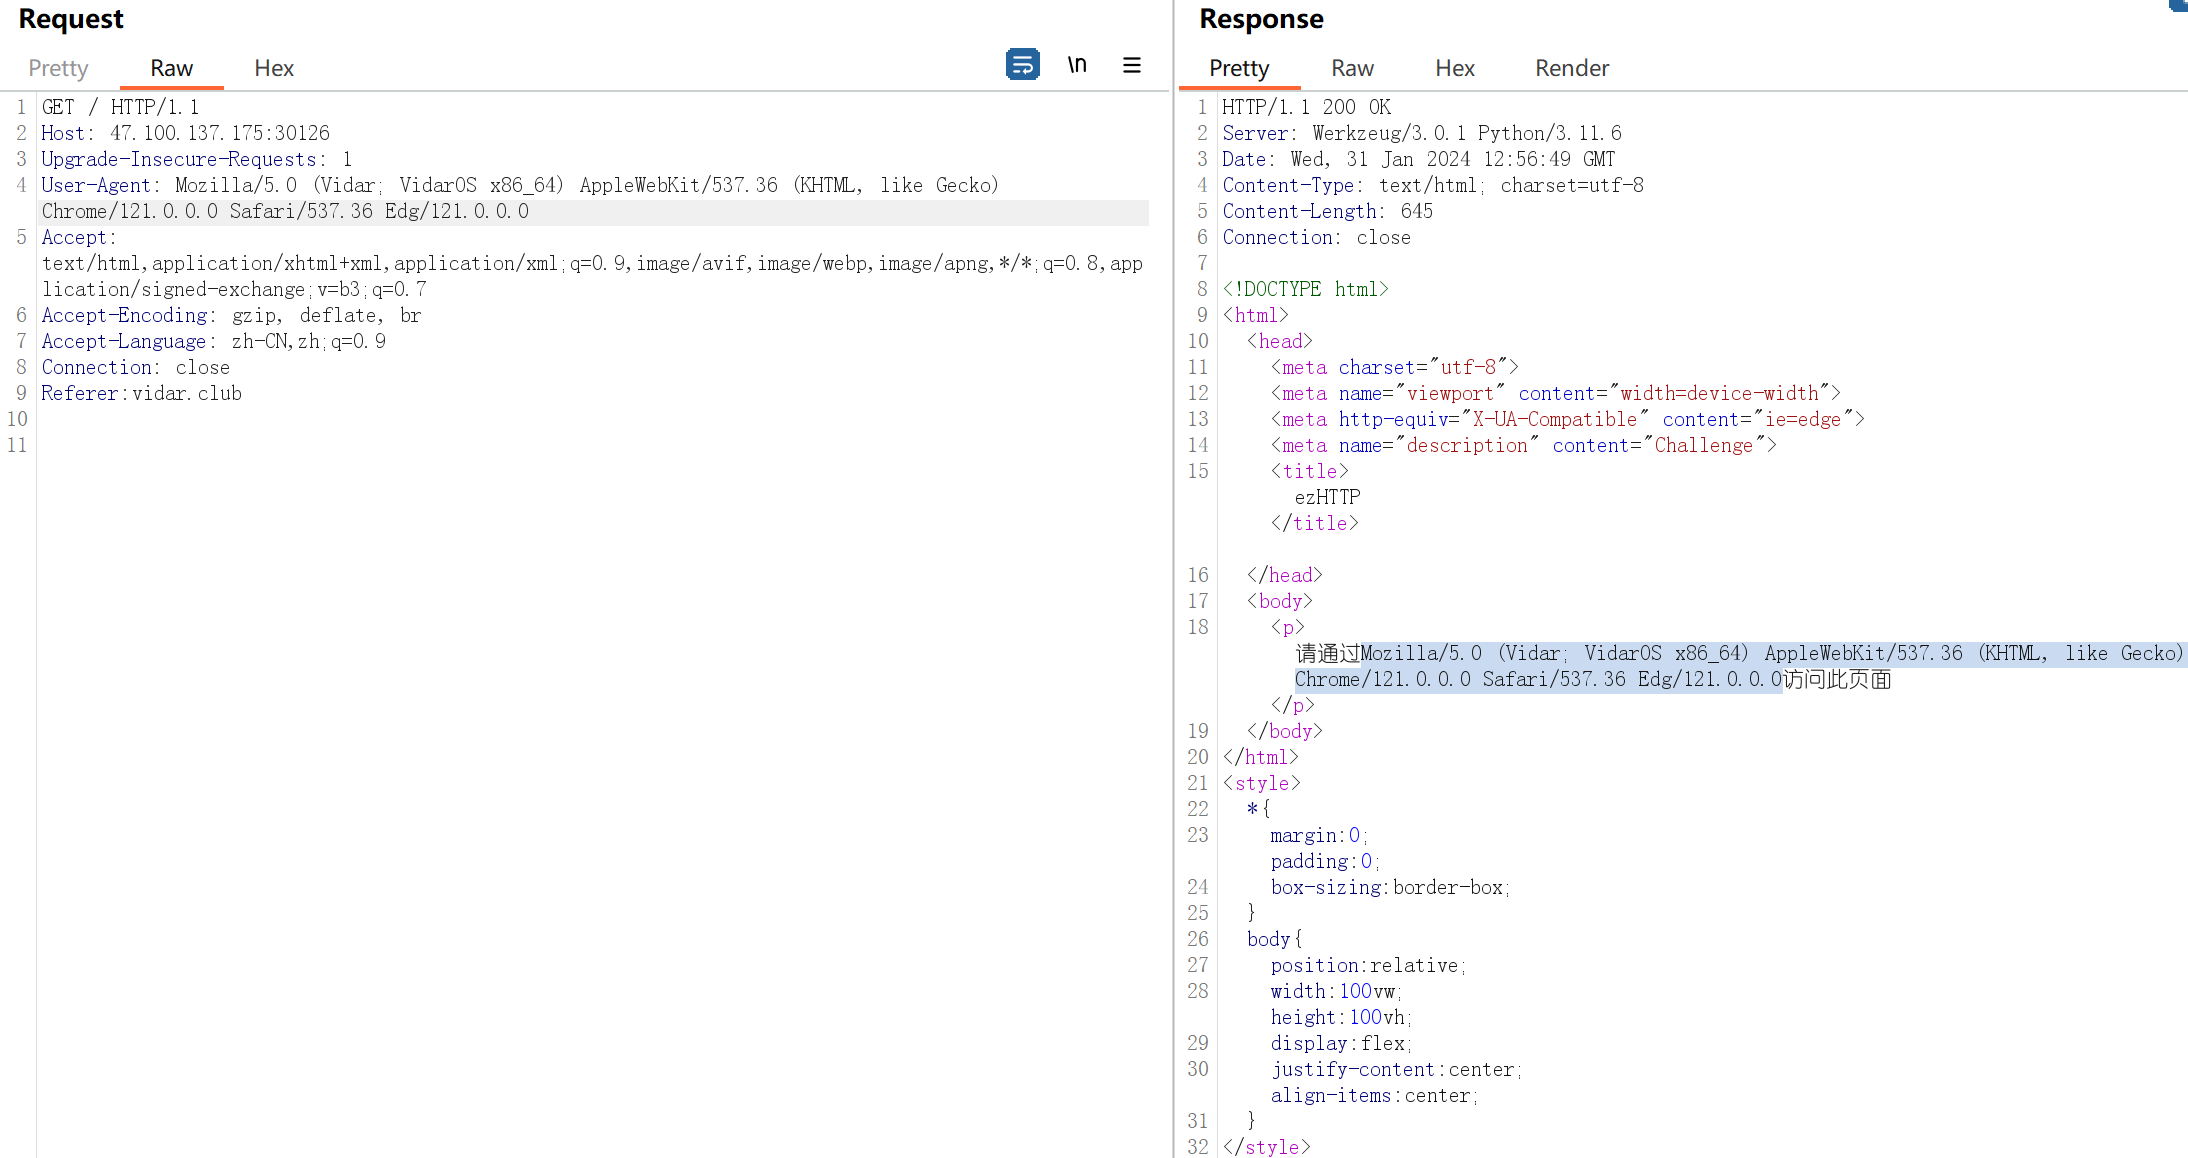Select the Response Pretty tab
Screen dimensions: 2188x1158
click(1238, 68)
